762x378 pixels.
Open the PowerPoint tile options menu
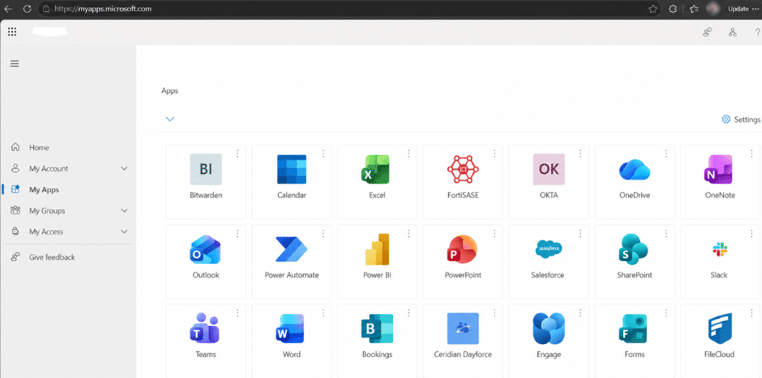click(x=494, y=234)
